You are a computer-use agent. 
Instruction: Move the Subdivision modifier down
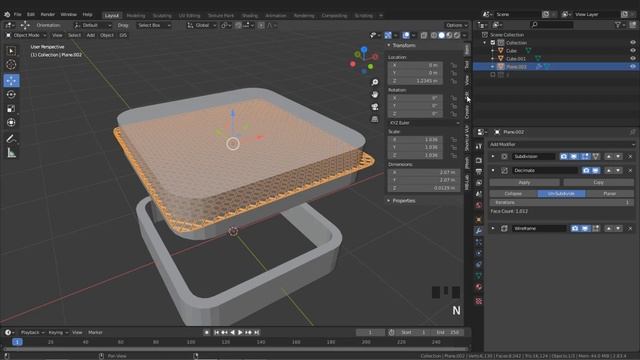point(618,156)
